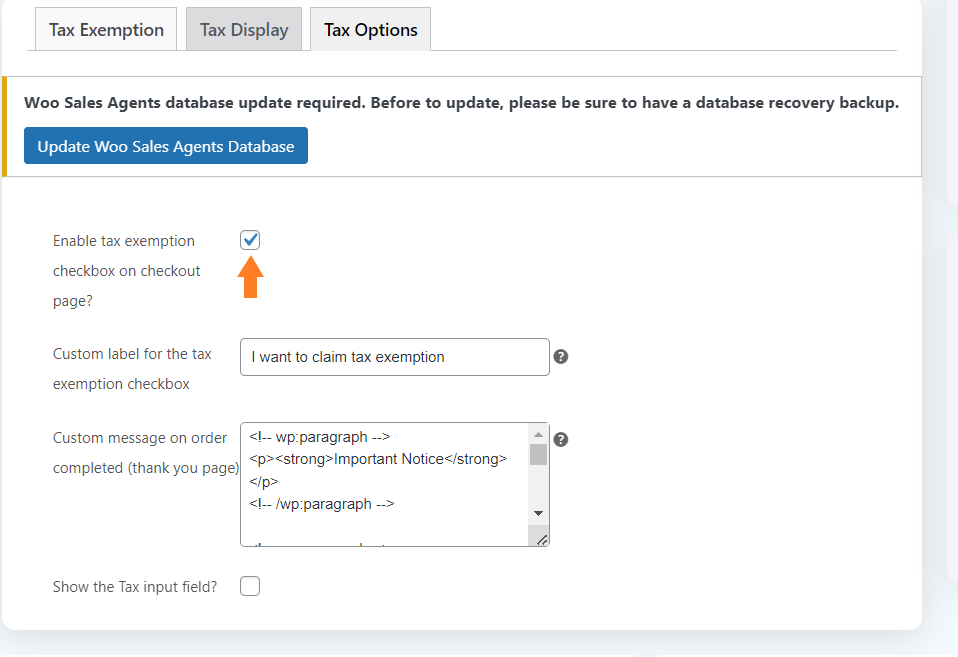Switch to the Tax Exemption tab

[106, 29]
